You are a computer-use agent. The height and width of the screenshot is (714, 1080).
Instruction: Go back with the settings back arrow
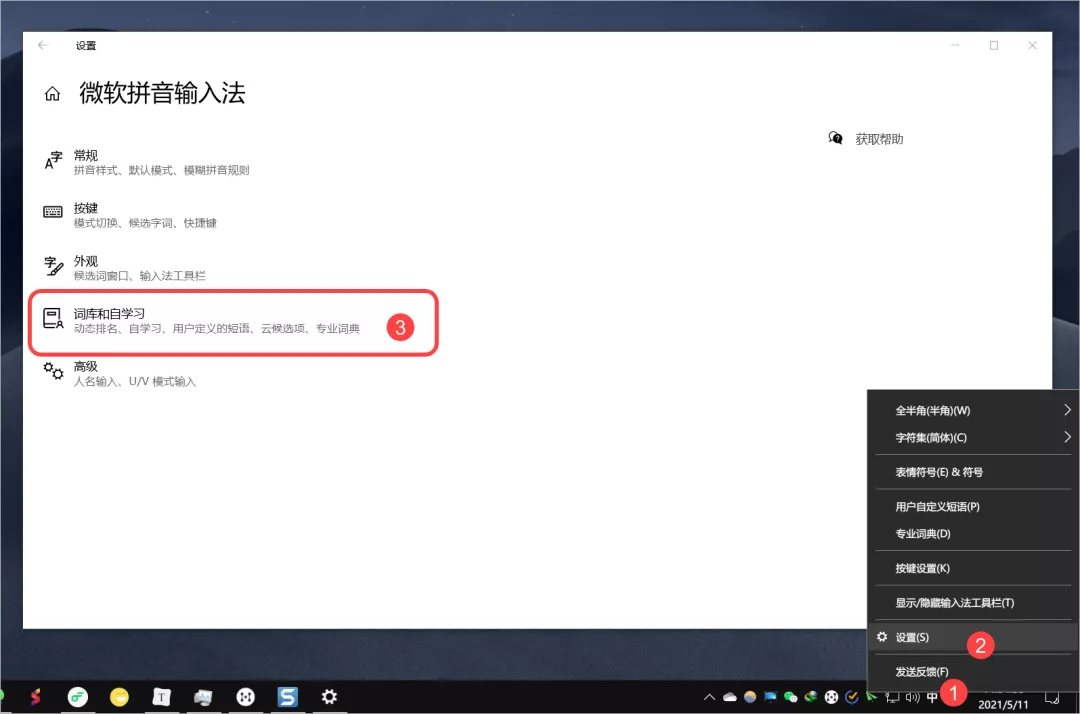(x=43, y=45)
